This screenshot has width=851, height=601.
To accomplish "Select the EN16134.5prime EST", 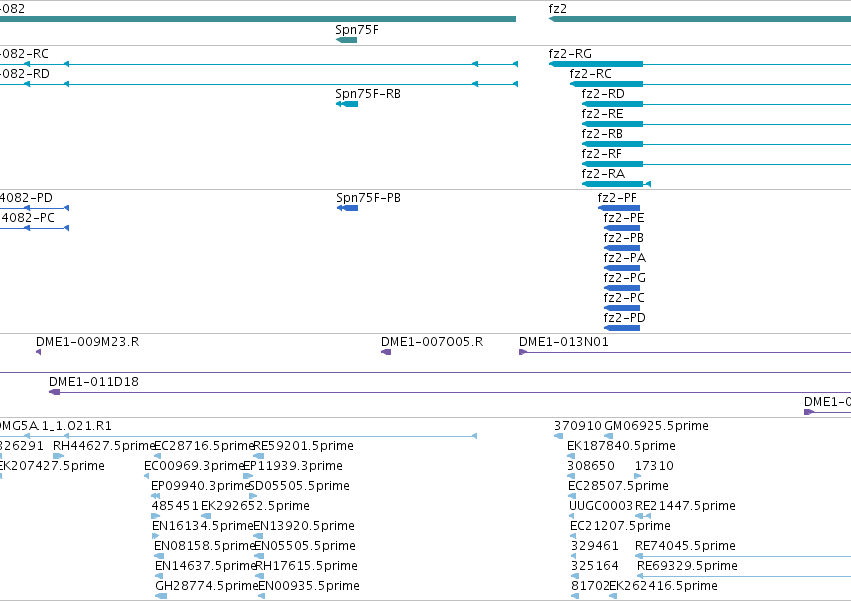I will 156,536.
